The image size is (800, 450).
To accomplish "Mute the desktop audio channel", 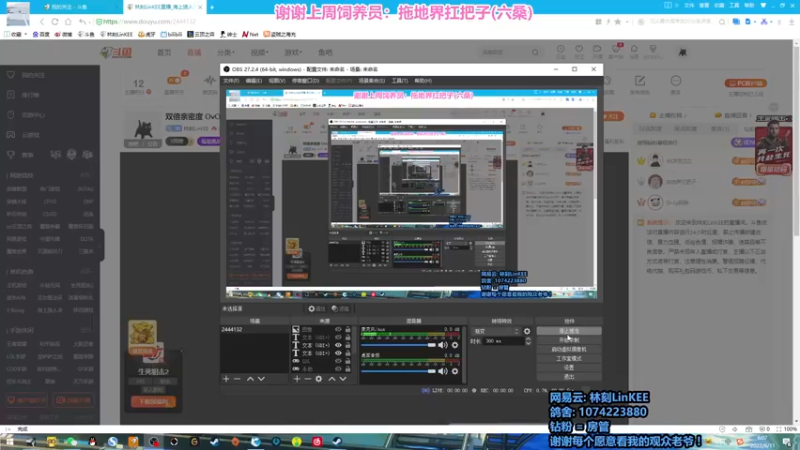I will [x=443, y=371].
